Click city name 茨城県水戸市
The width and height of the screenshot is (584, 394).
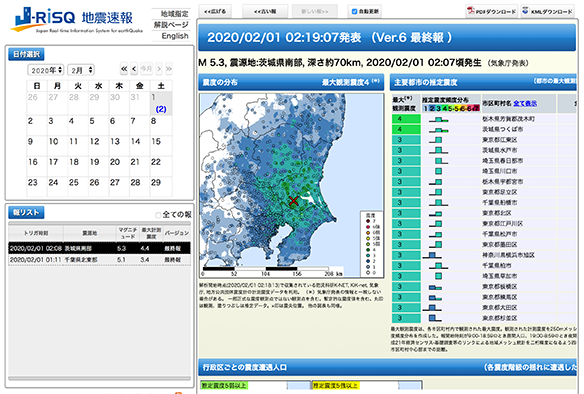pos(500,150)
